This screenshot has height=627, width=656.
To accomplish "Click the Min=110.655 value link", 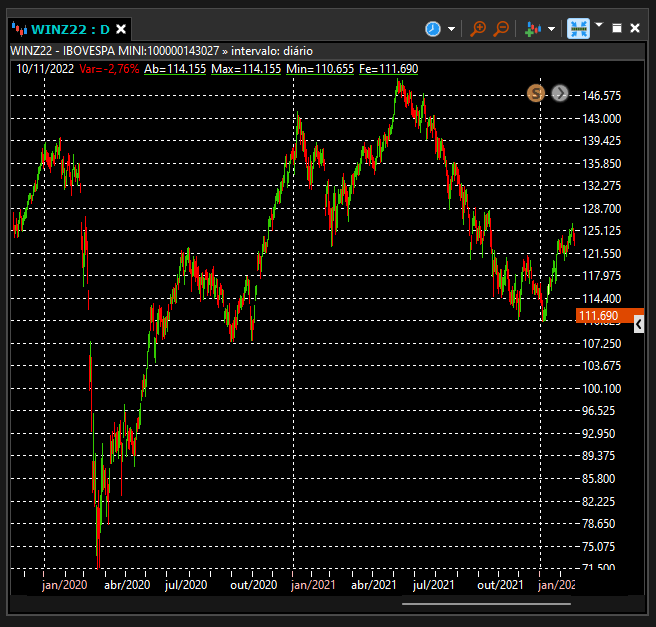I will click(320, 69).
